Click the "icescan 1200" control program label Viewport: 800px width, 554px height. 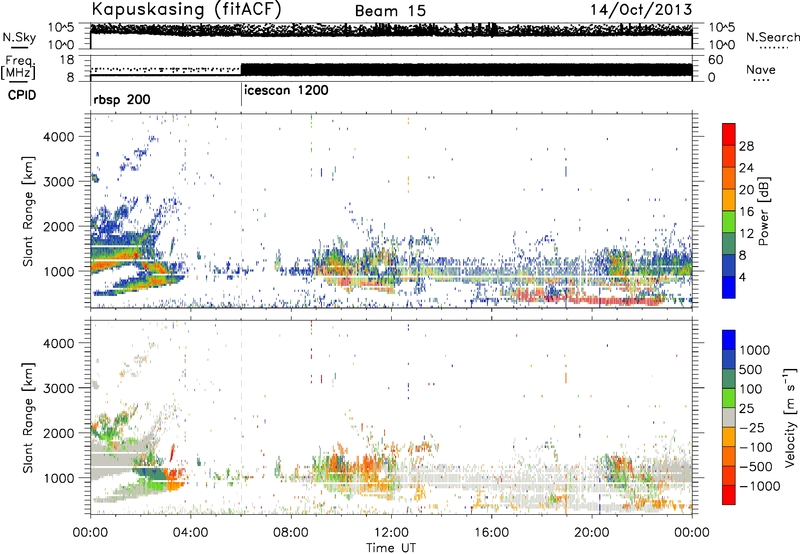(x=286, y=90)
